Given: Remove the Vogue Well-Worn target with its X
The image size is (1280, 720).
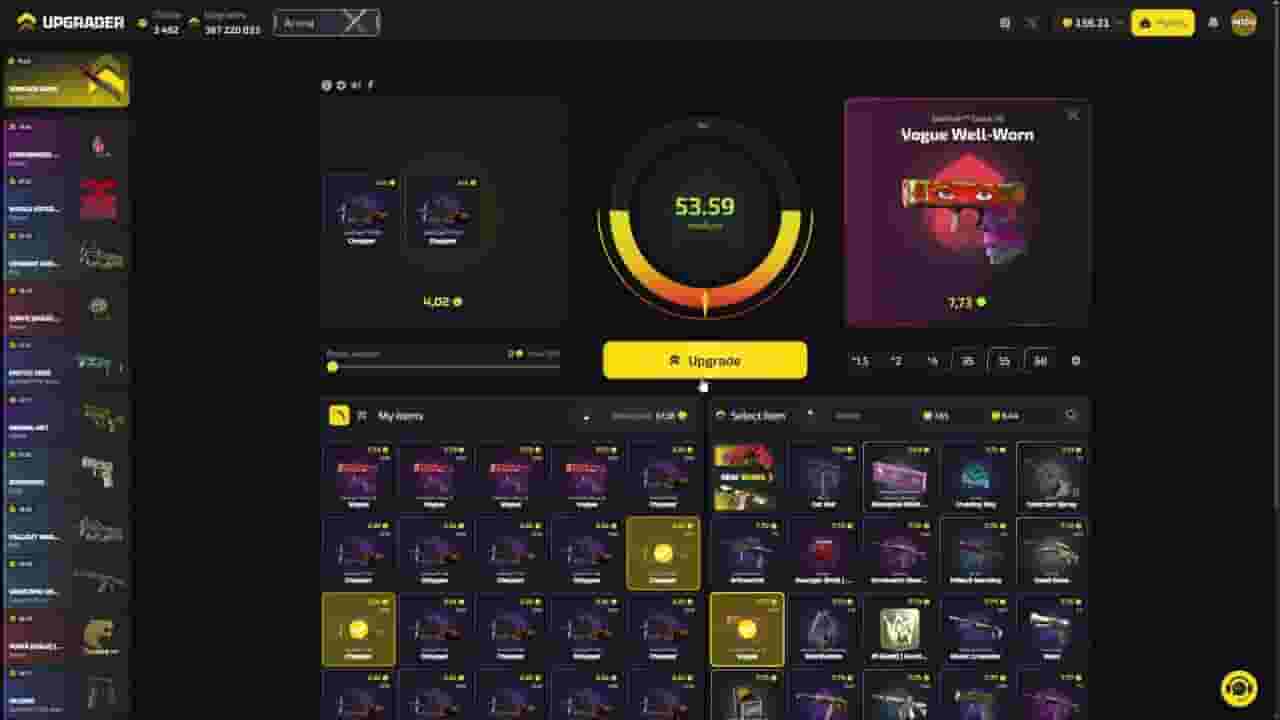Looking at the screenshot, I should (x=1073, y=115).
